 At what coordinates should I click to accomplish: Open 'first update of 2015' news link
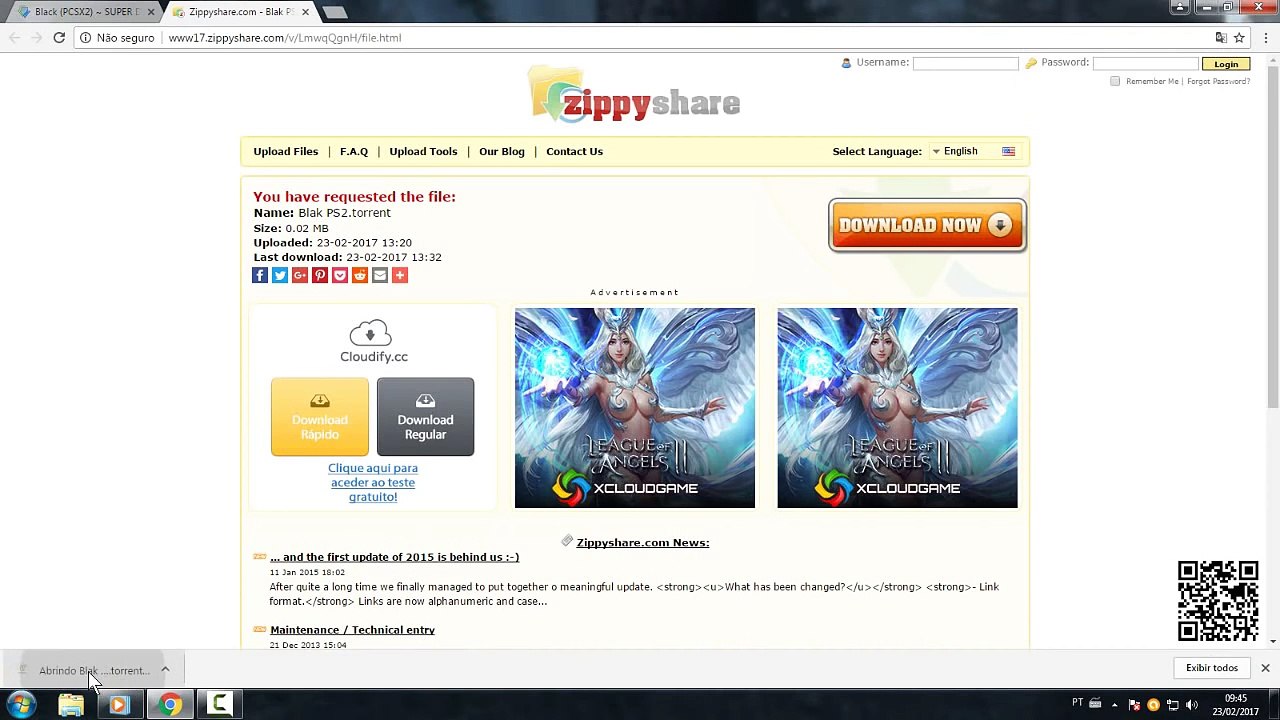[394, 557]
